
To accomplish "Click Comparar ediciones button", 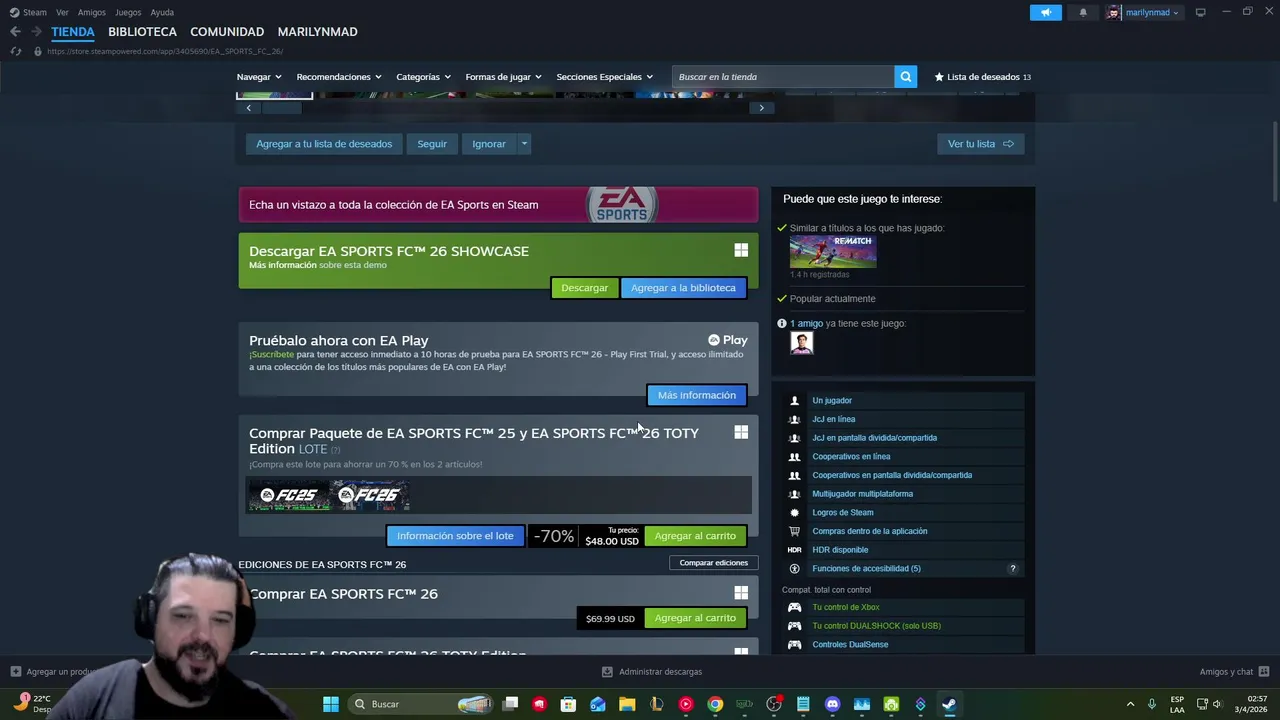I will tap(714, 562).
